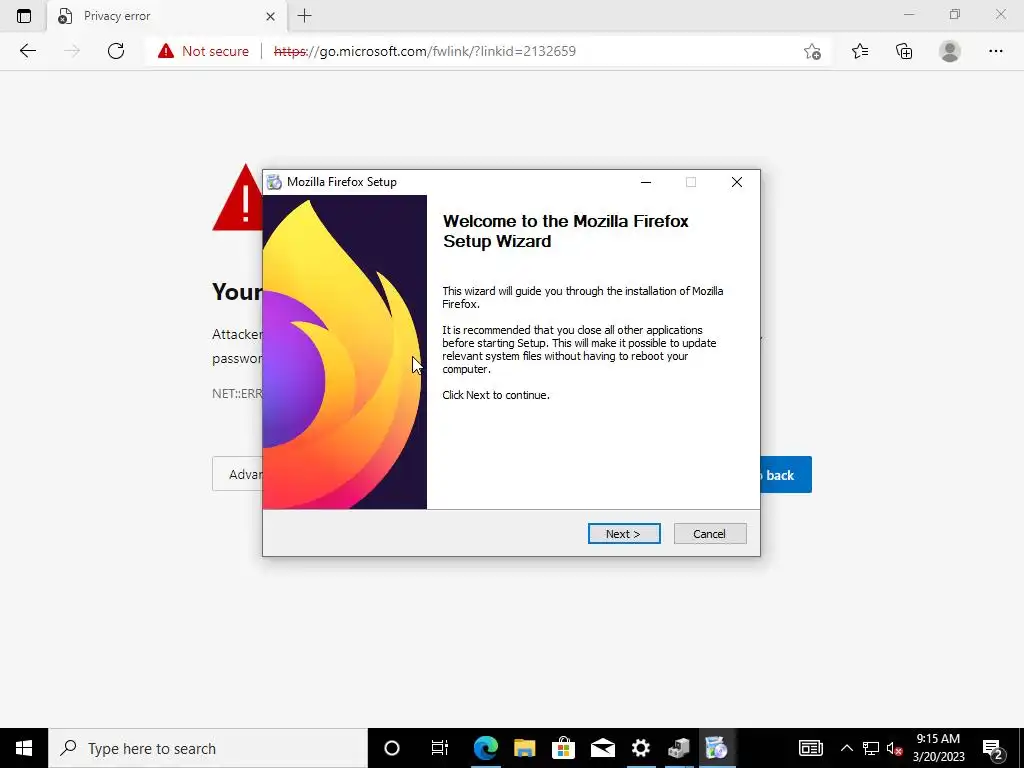Open Edge Settings and more menu

click(995, 51)
